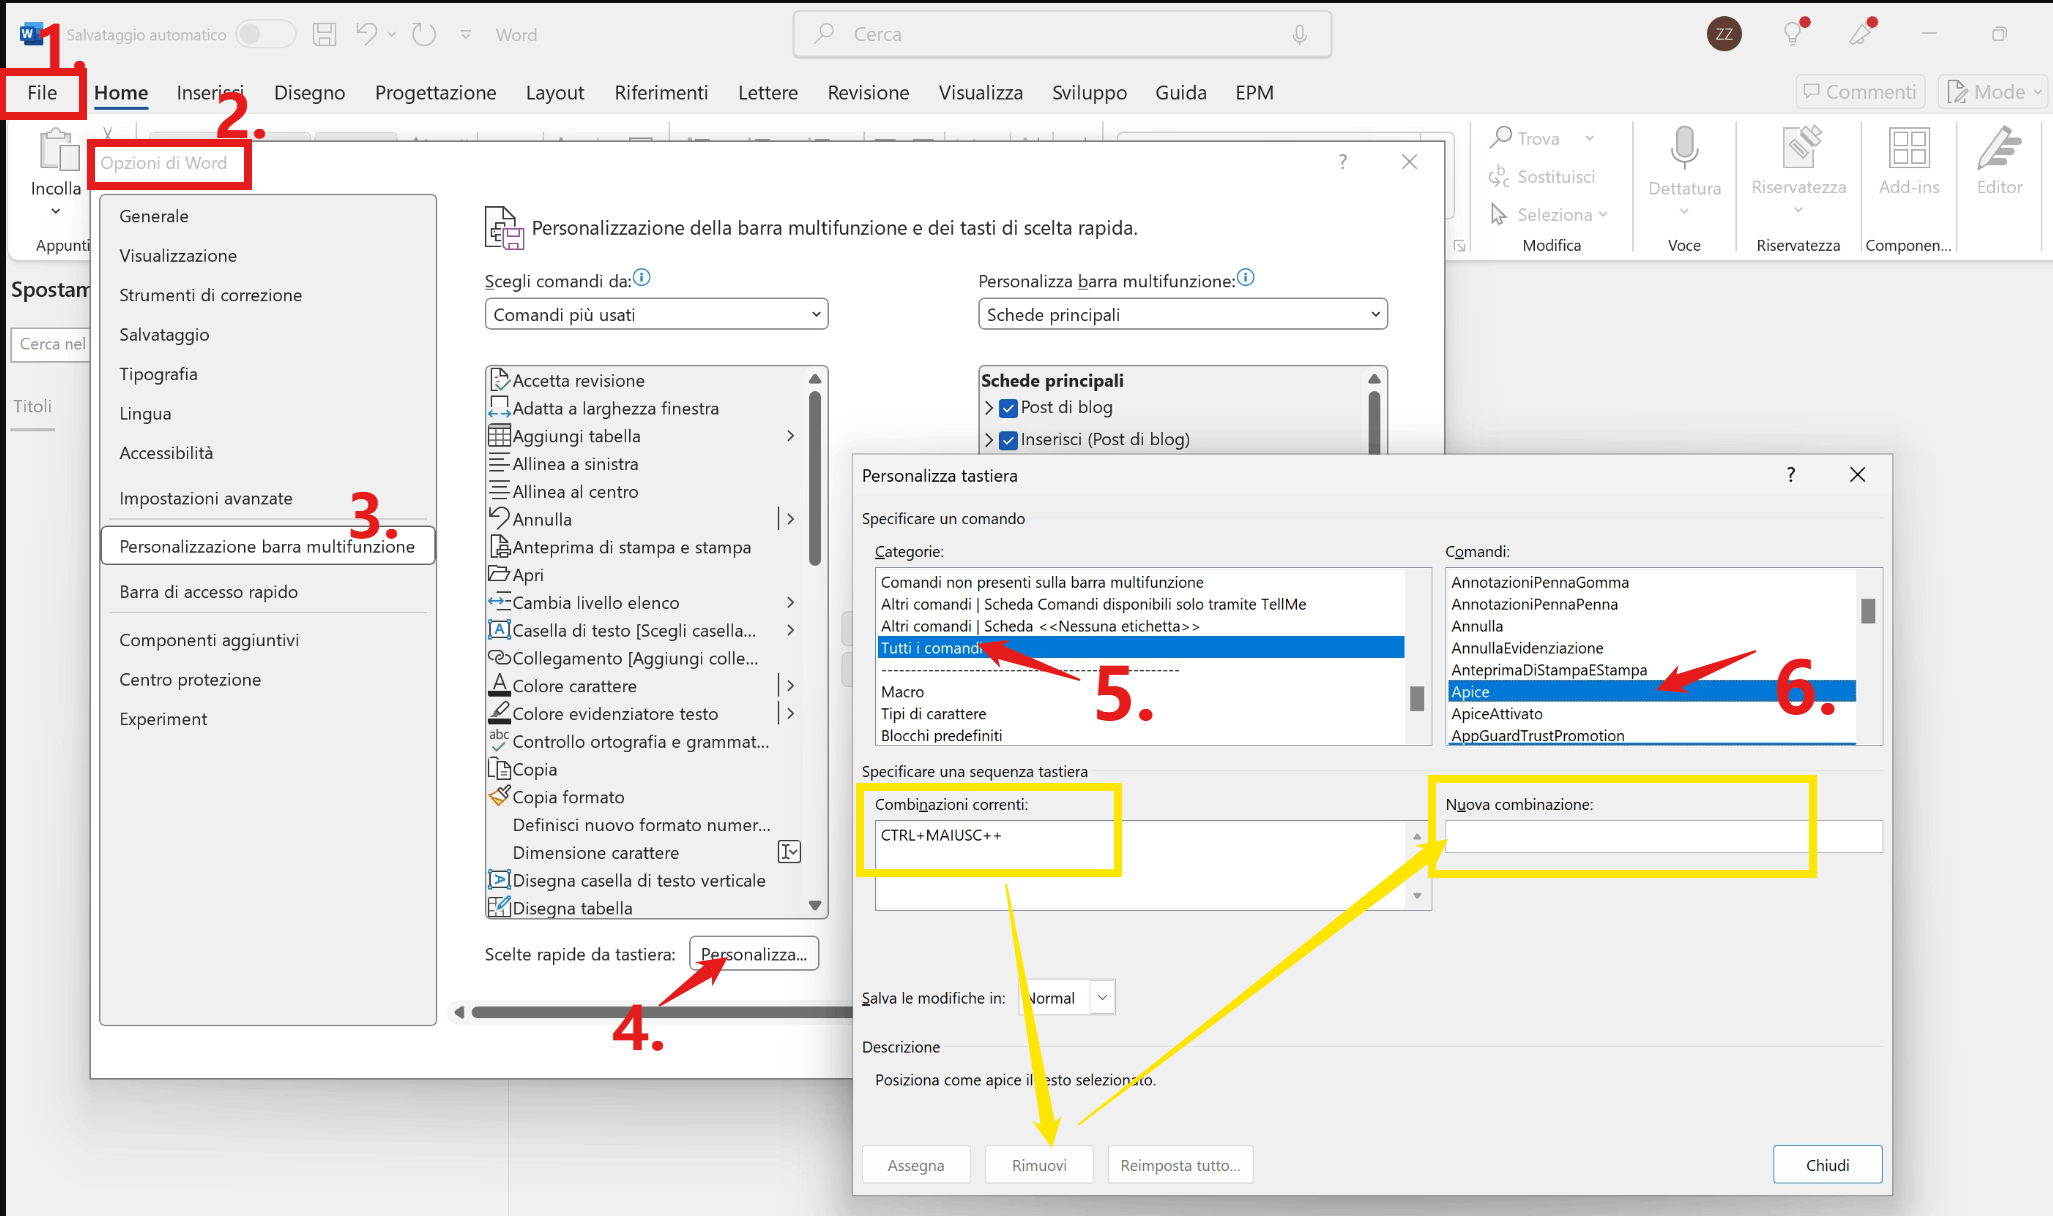Open the Schede principali dropdown
This screenshot has height=1216, width=2053.
click(x=1183, y=314)
